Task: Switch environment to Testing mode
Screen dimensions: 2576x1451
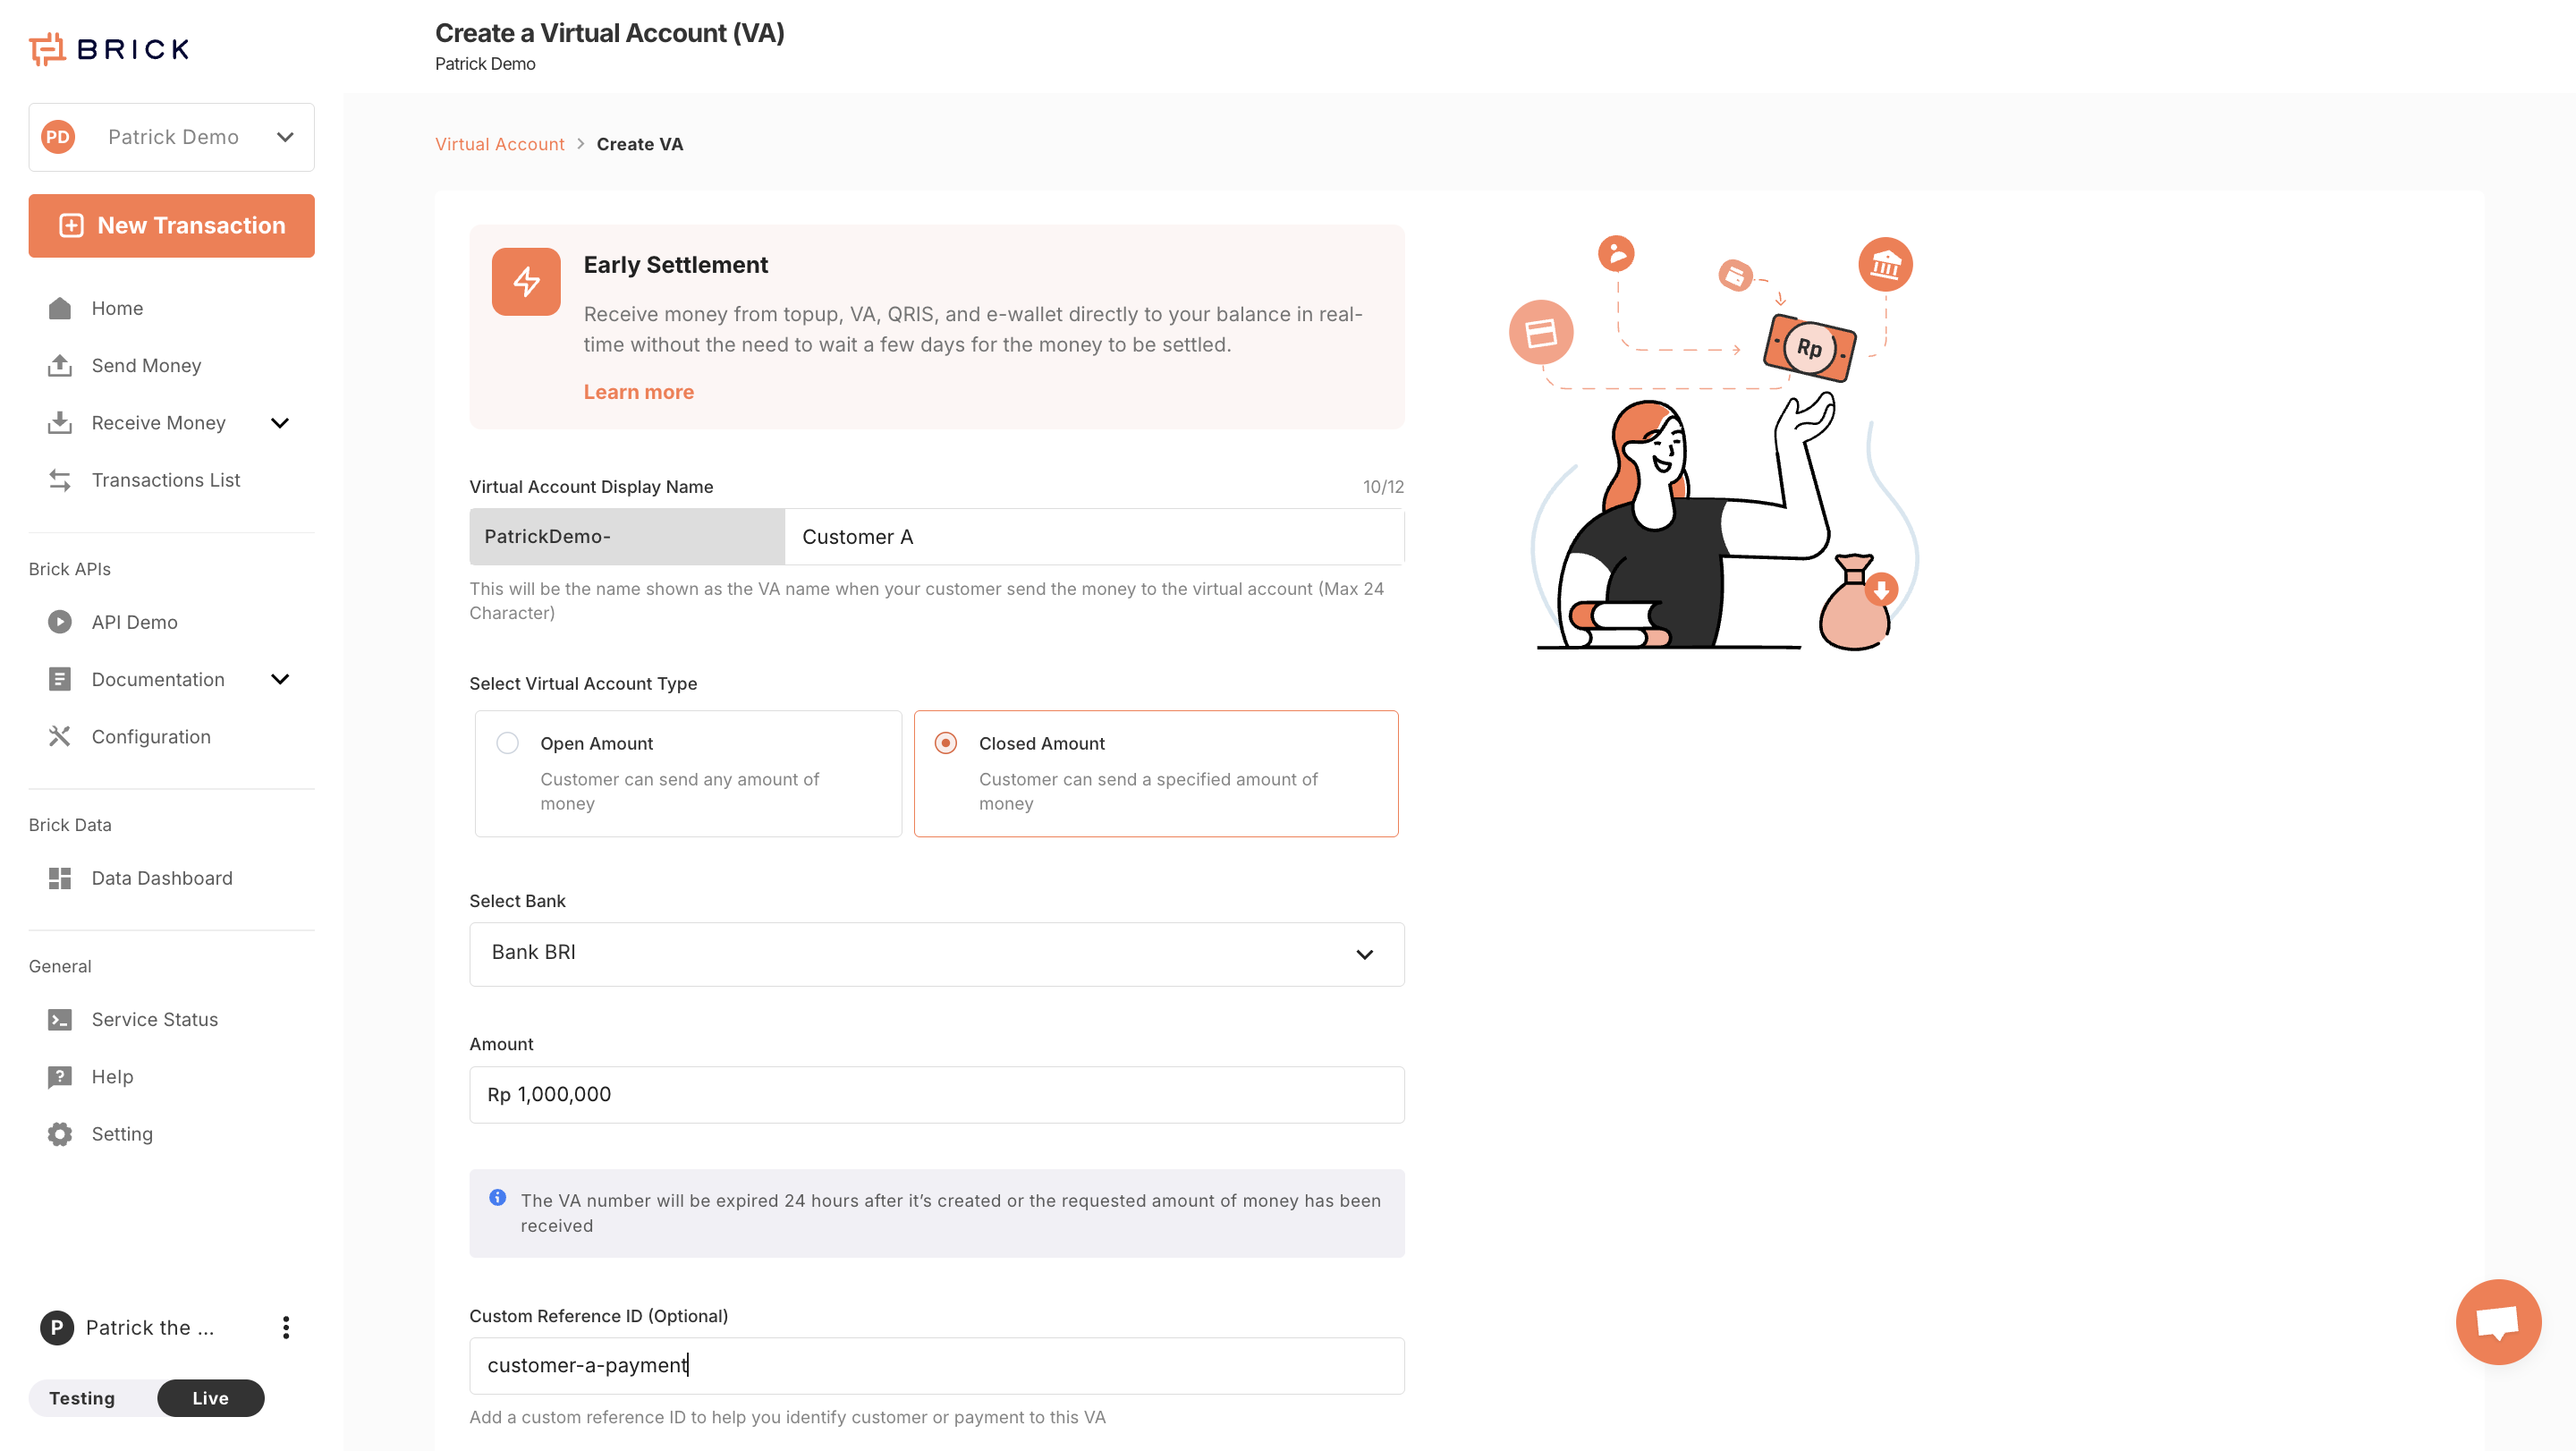Action: (82, 1398)
